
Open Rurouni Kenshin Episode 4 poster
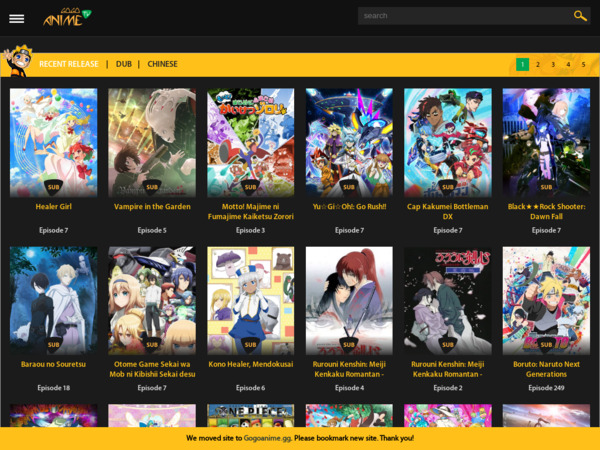(x=349, y=300)
